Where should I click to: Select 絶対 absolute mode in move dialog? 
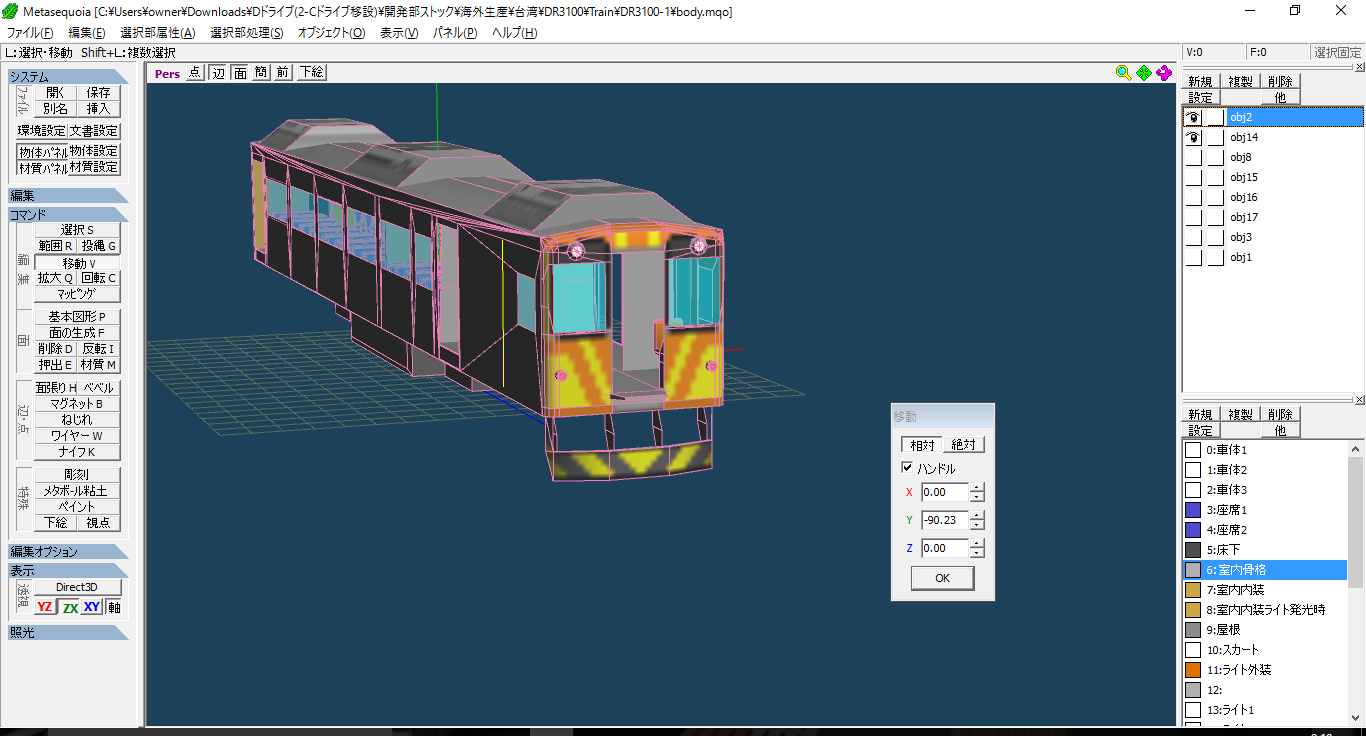(x=964, y=444)
